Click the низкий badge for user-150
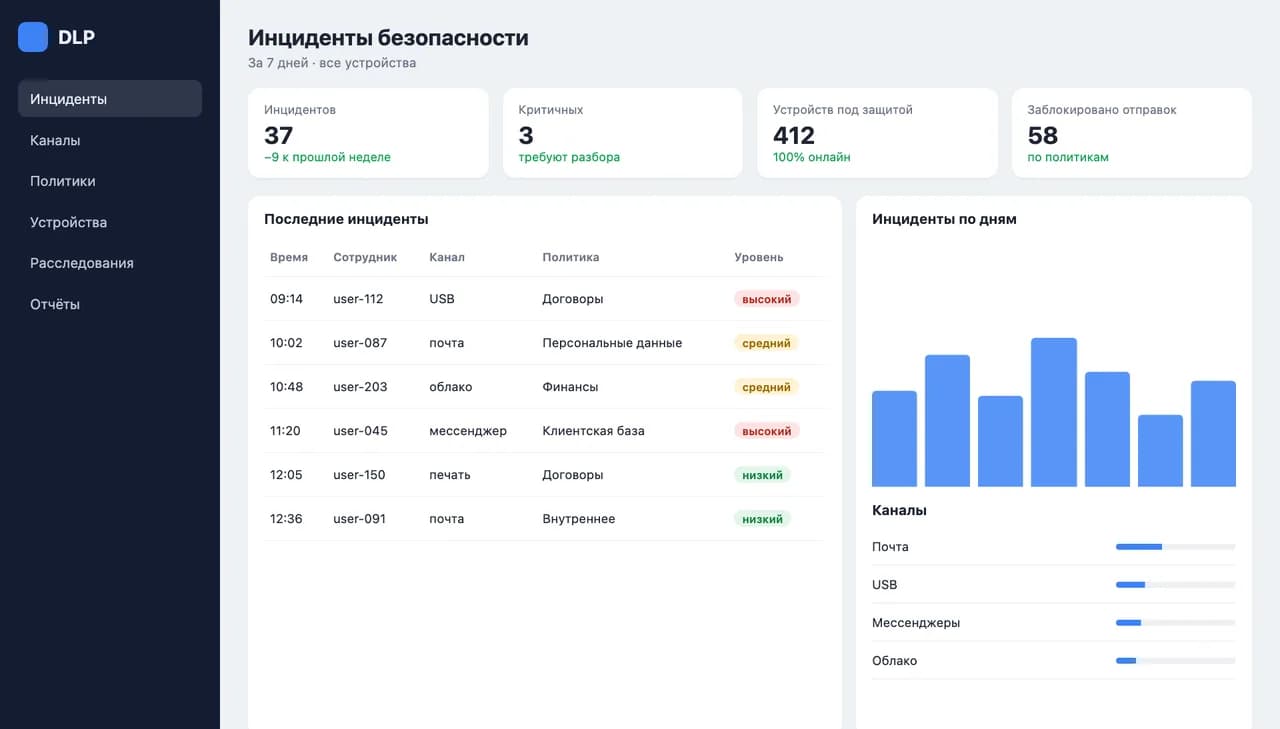 (x=762, y=475)
